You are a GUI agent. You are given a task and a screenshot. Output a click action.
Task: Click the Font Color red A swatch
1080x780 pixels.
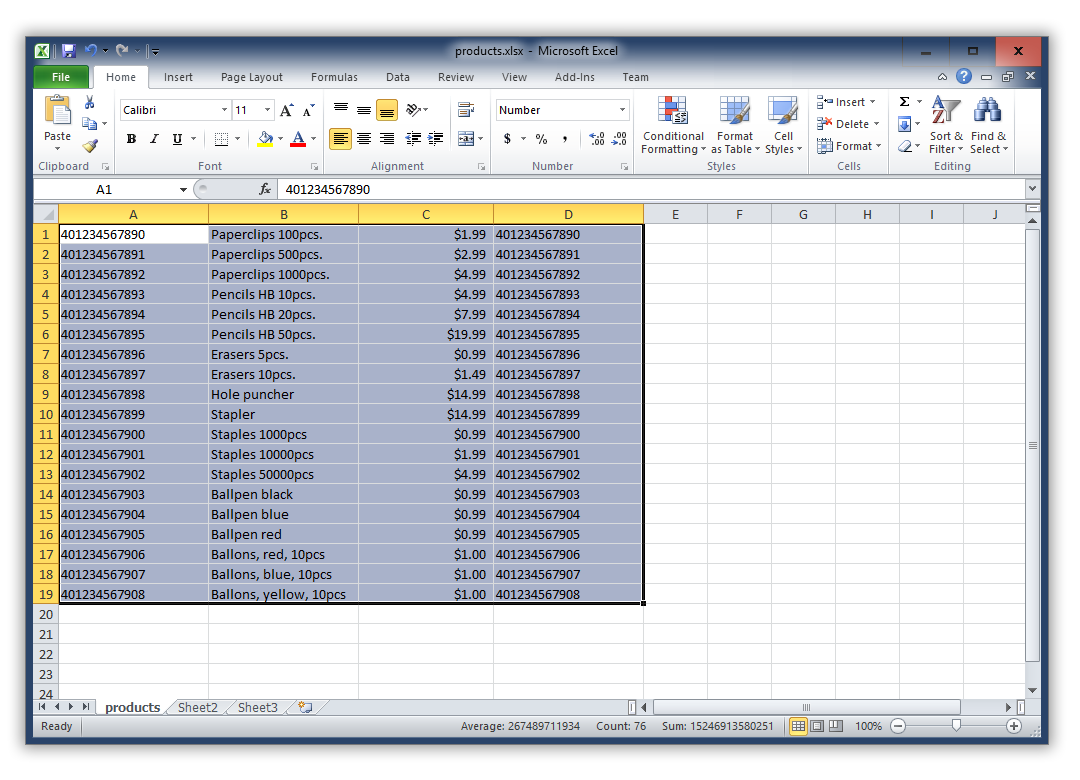coord(298,139)
